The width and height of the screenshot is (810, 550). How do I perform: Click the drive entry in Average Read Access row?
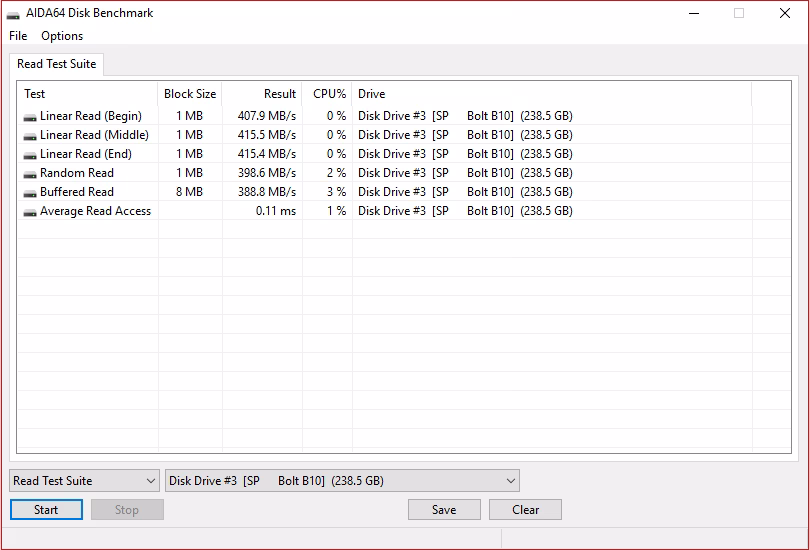click(x=465, y=211)
